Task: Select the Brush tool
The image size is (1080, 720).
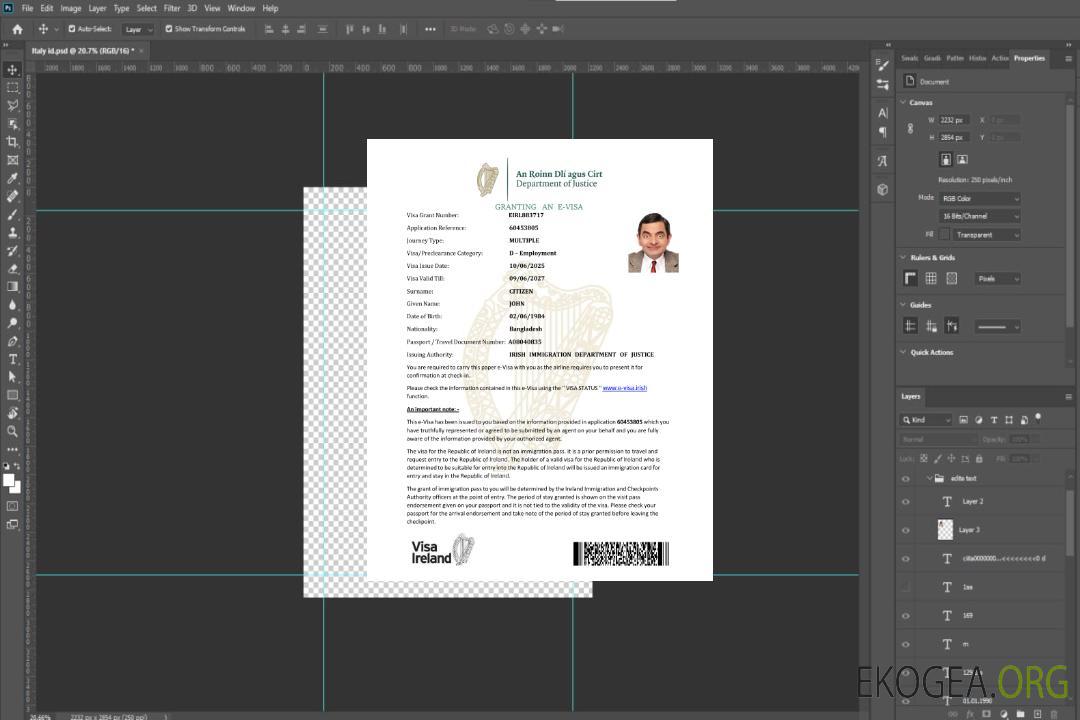Action: pos(12,215)
